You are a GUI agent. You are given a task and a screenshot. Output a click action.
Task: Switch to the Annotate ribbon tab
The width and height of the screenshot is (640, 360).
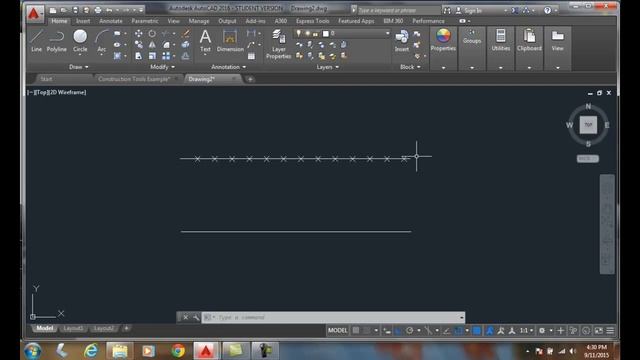111,21
